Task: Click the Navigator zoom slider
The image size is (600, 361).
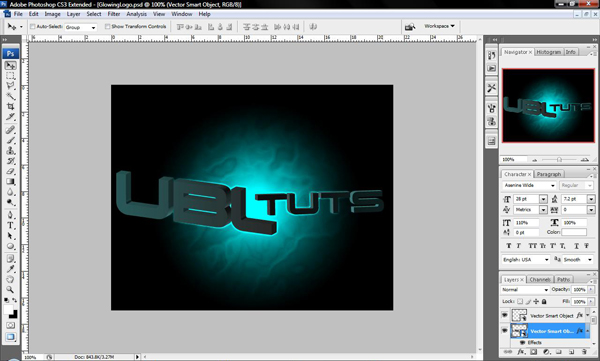Action: [x=559, y=159]
